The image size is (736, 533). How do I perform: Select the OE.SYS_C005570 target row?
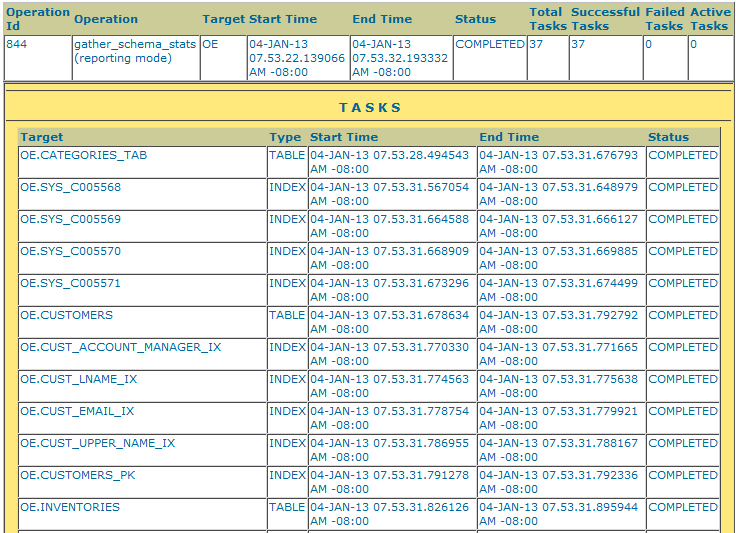point(71,252)
